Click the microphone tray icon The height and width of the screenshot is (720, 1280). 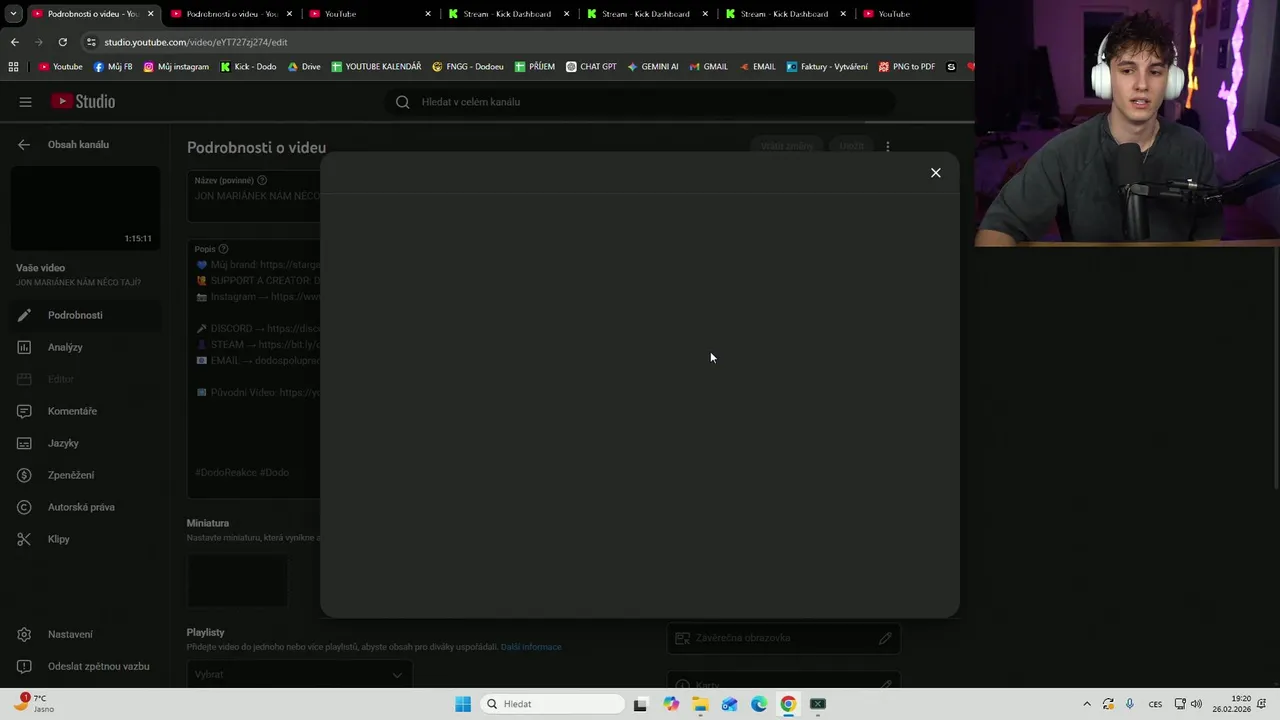coord(1130,704)
